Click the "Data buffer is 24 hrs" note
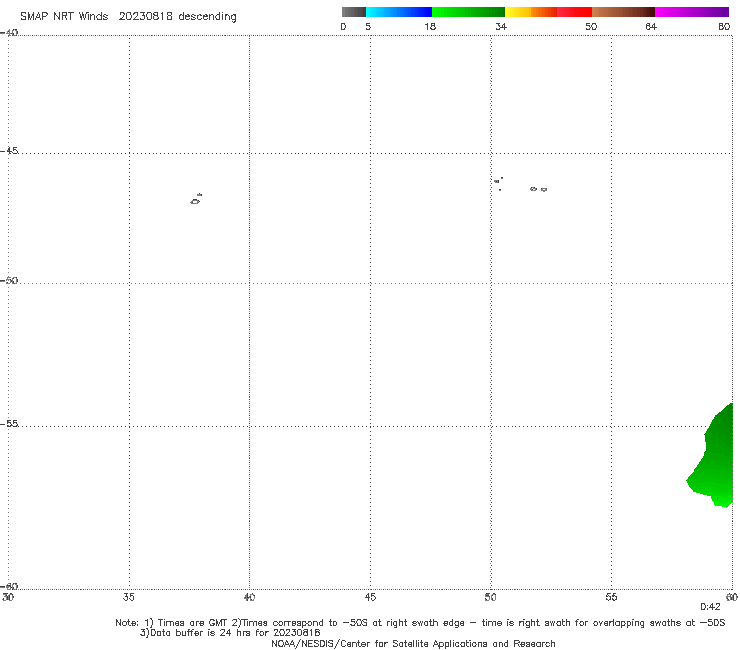This screenshot has height=650, width=740. 230,633
